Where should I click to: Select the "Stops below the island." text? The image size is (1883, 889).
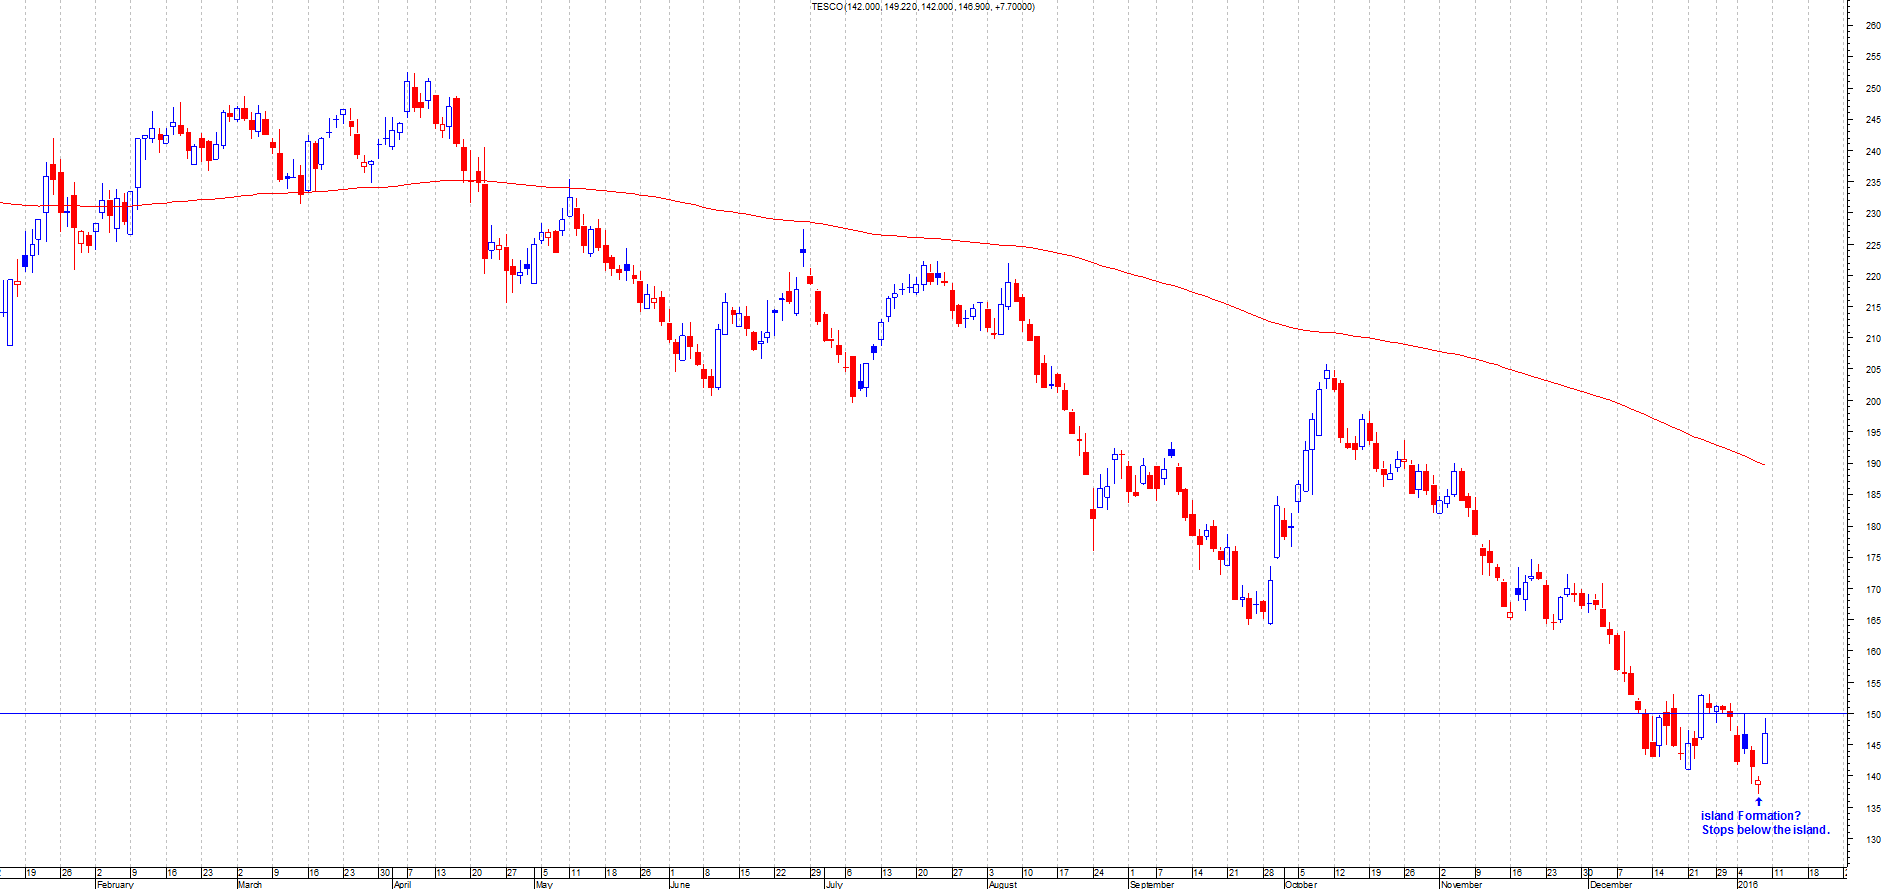click(x=1765, y=830)
